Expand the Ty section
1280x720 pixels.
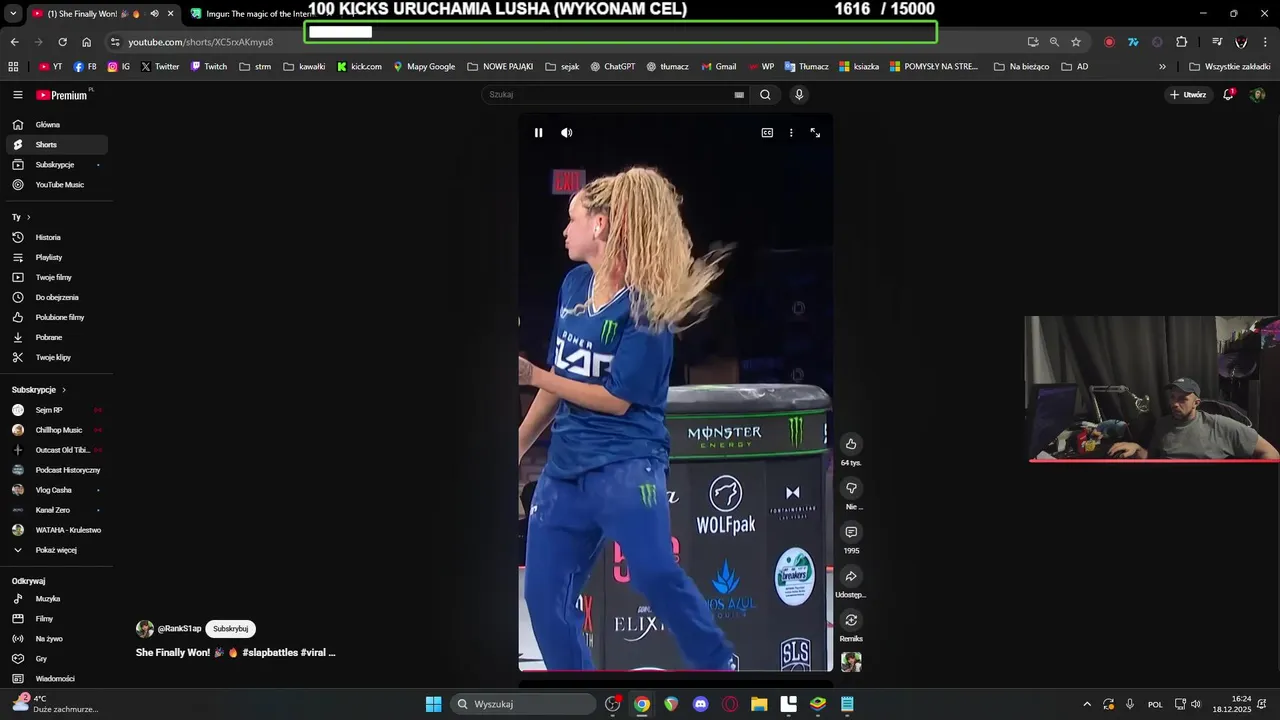tap(21, 217)
